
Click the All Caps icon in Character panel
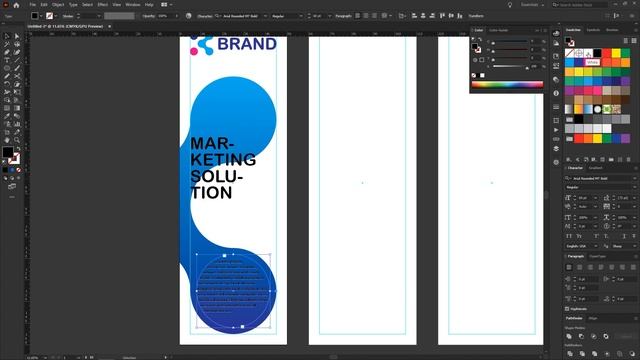[x=569, y=236]
